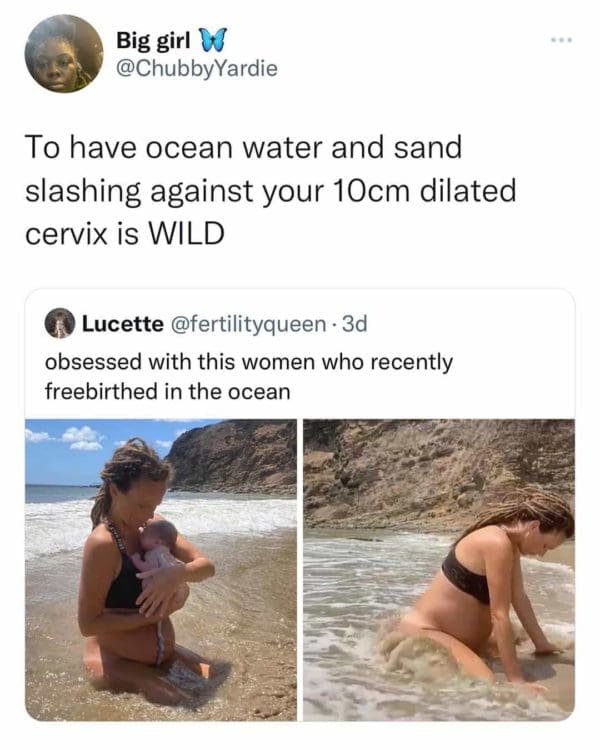Image resolution: width=600 pixels, height=750 pixels.
Task: Open the @ChubbyYardie handle
Action: click(196, 68)
